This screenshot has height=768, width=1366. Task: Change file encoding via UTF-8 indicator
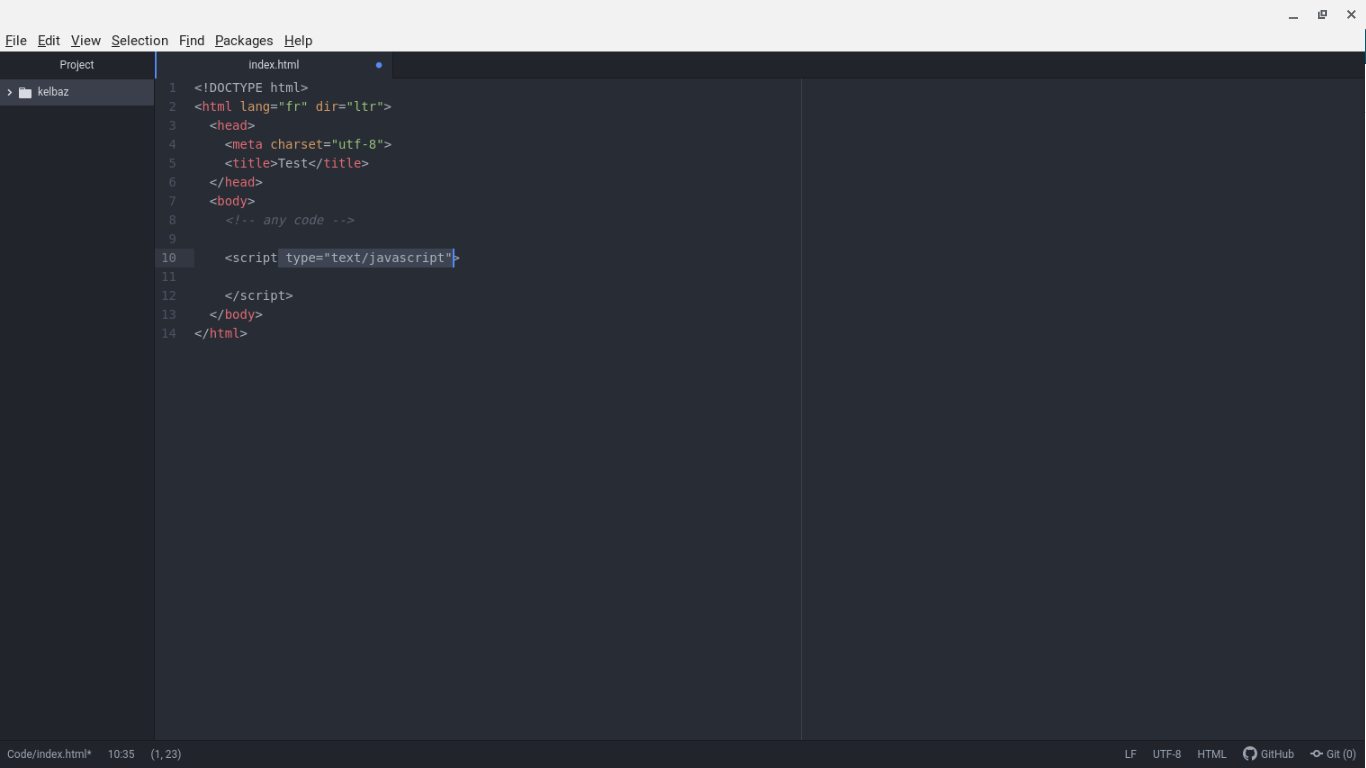click(x=1166, y=754)
